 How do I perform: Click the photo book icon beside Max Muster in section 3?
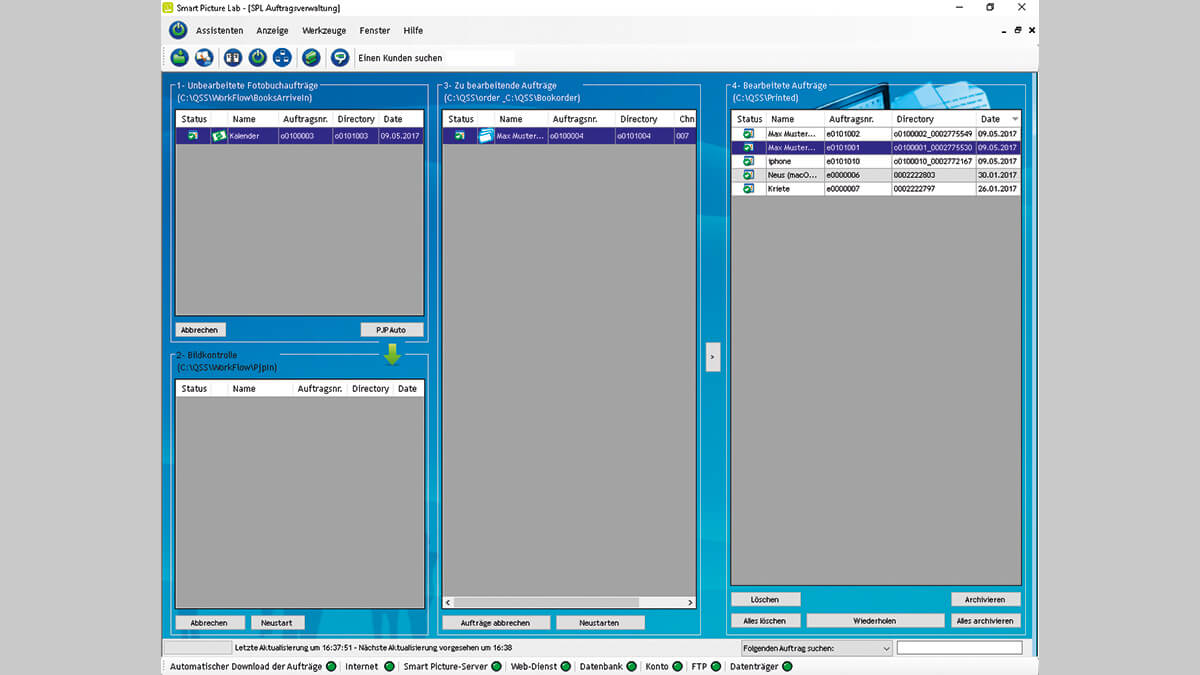pyautogui.click(x=486, y=135)
